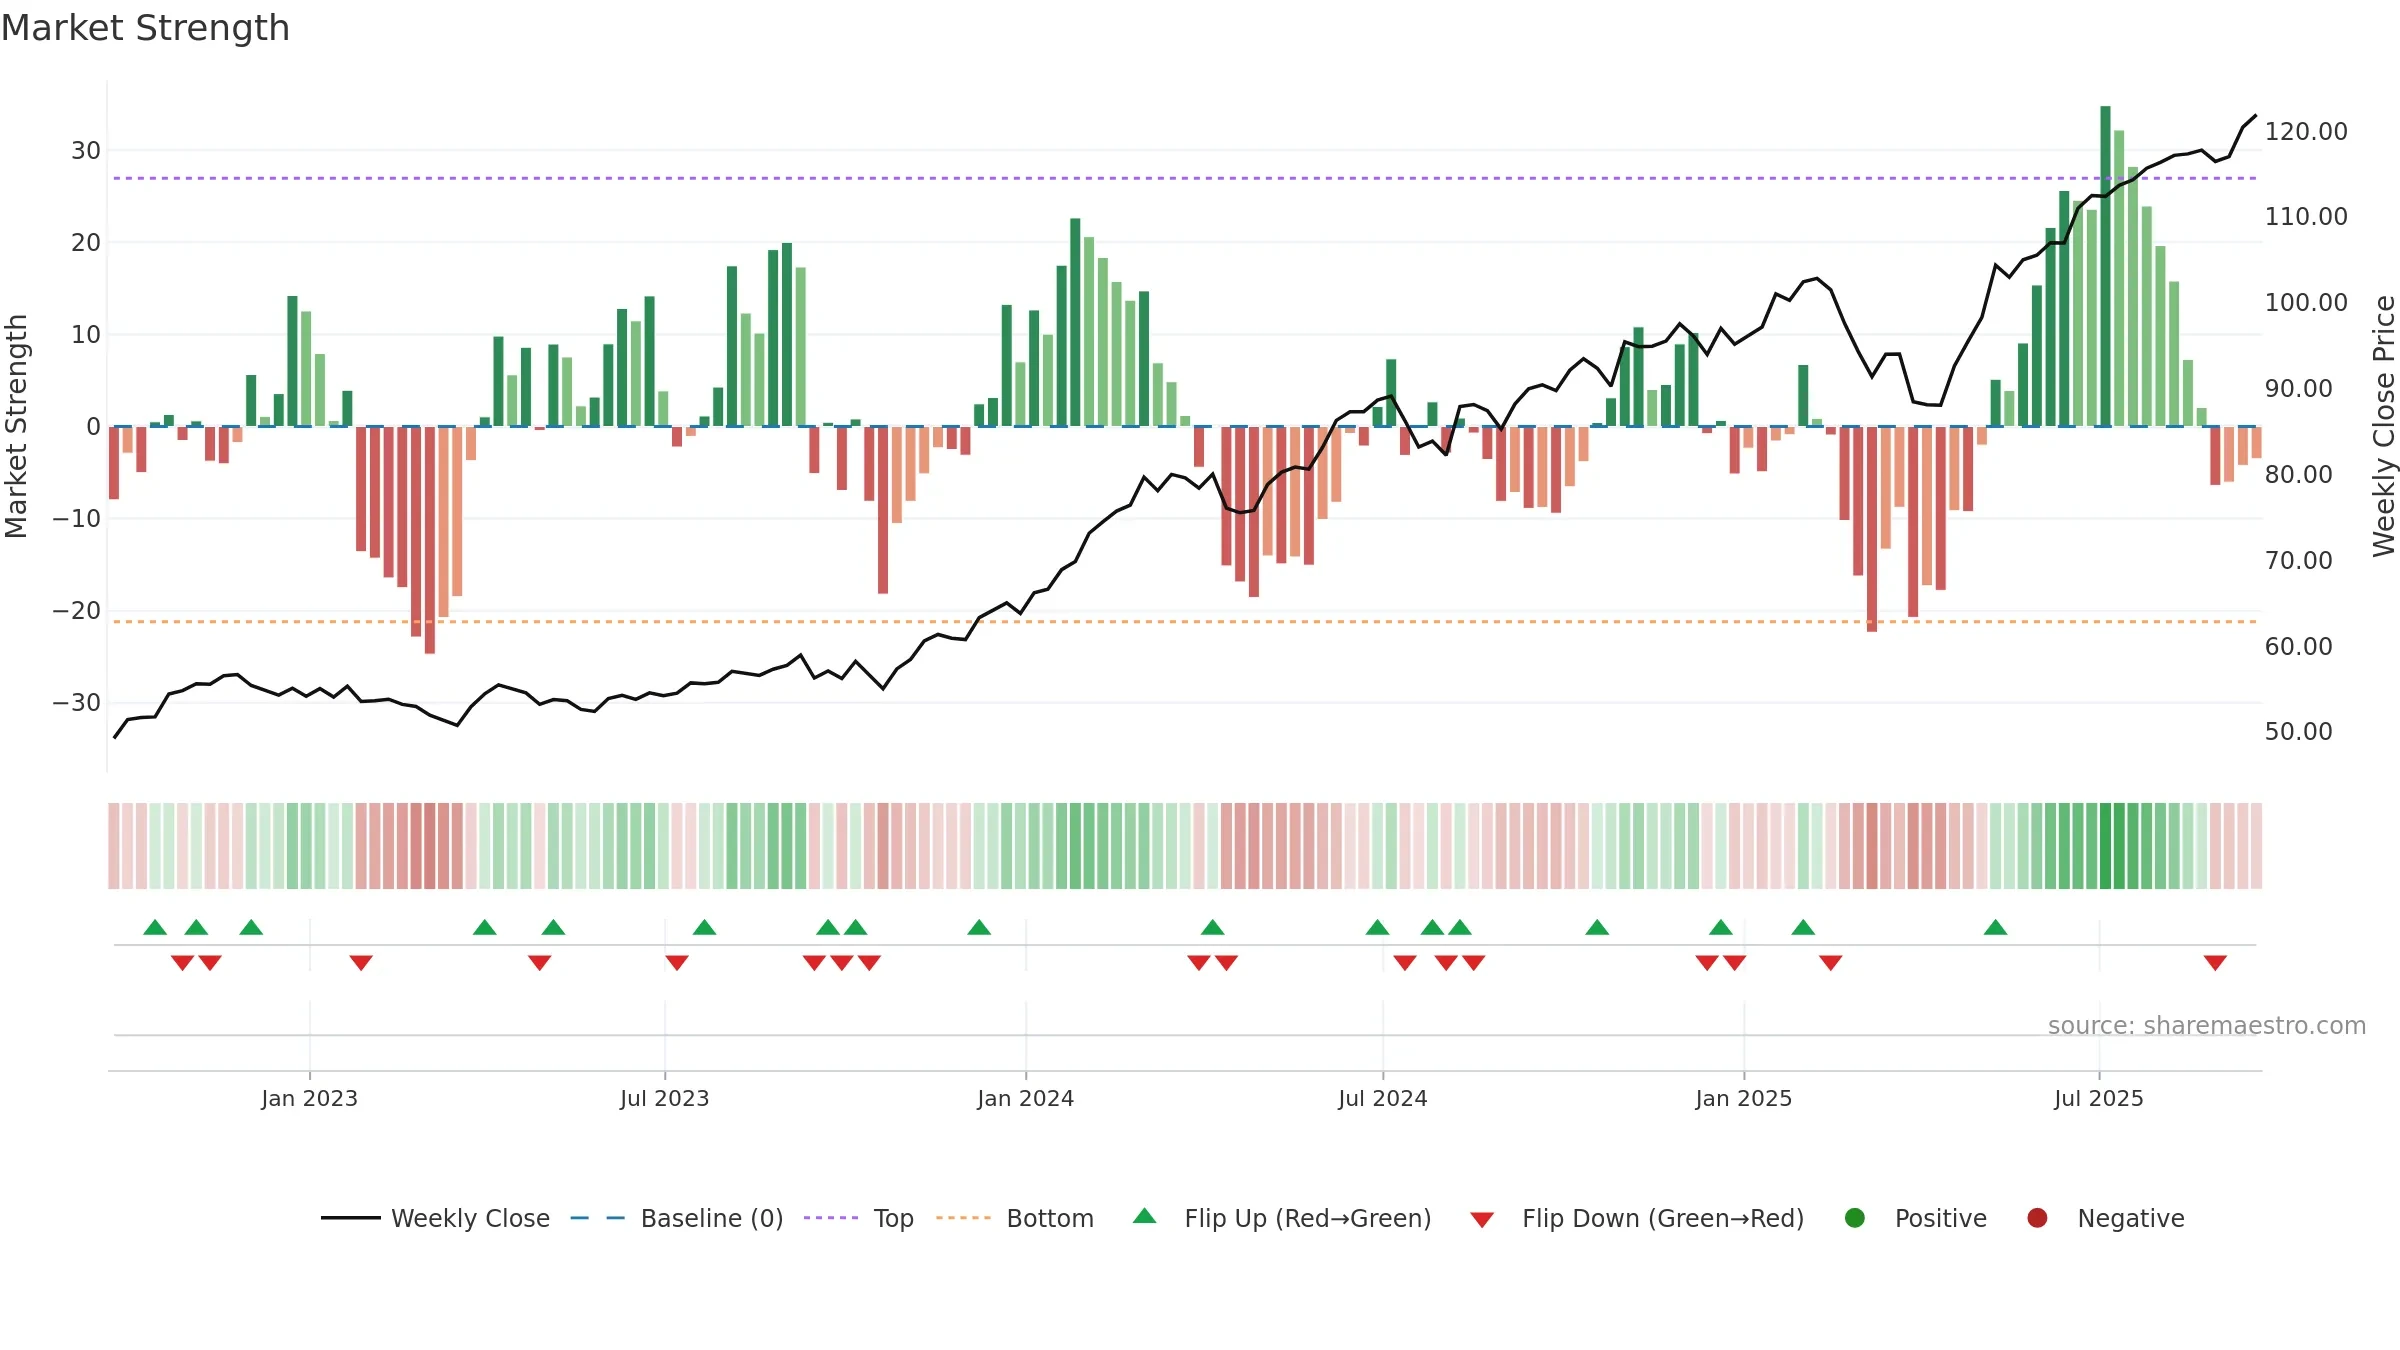Click the darkest green heatmap cell near Jul 2025

click(2105, 845)
